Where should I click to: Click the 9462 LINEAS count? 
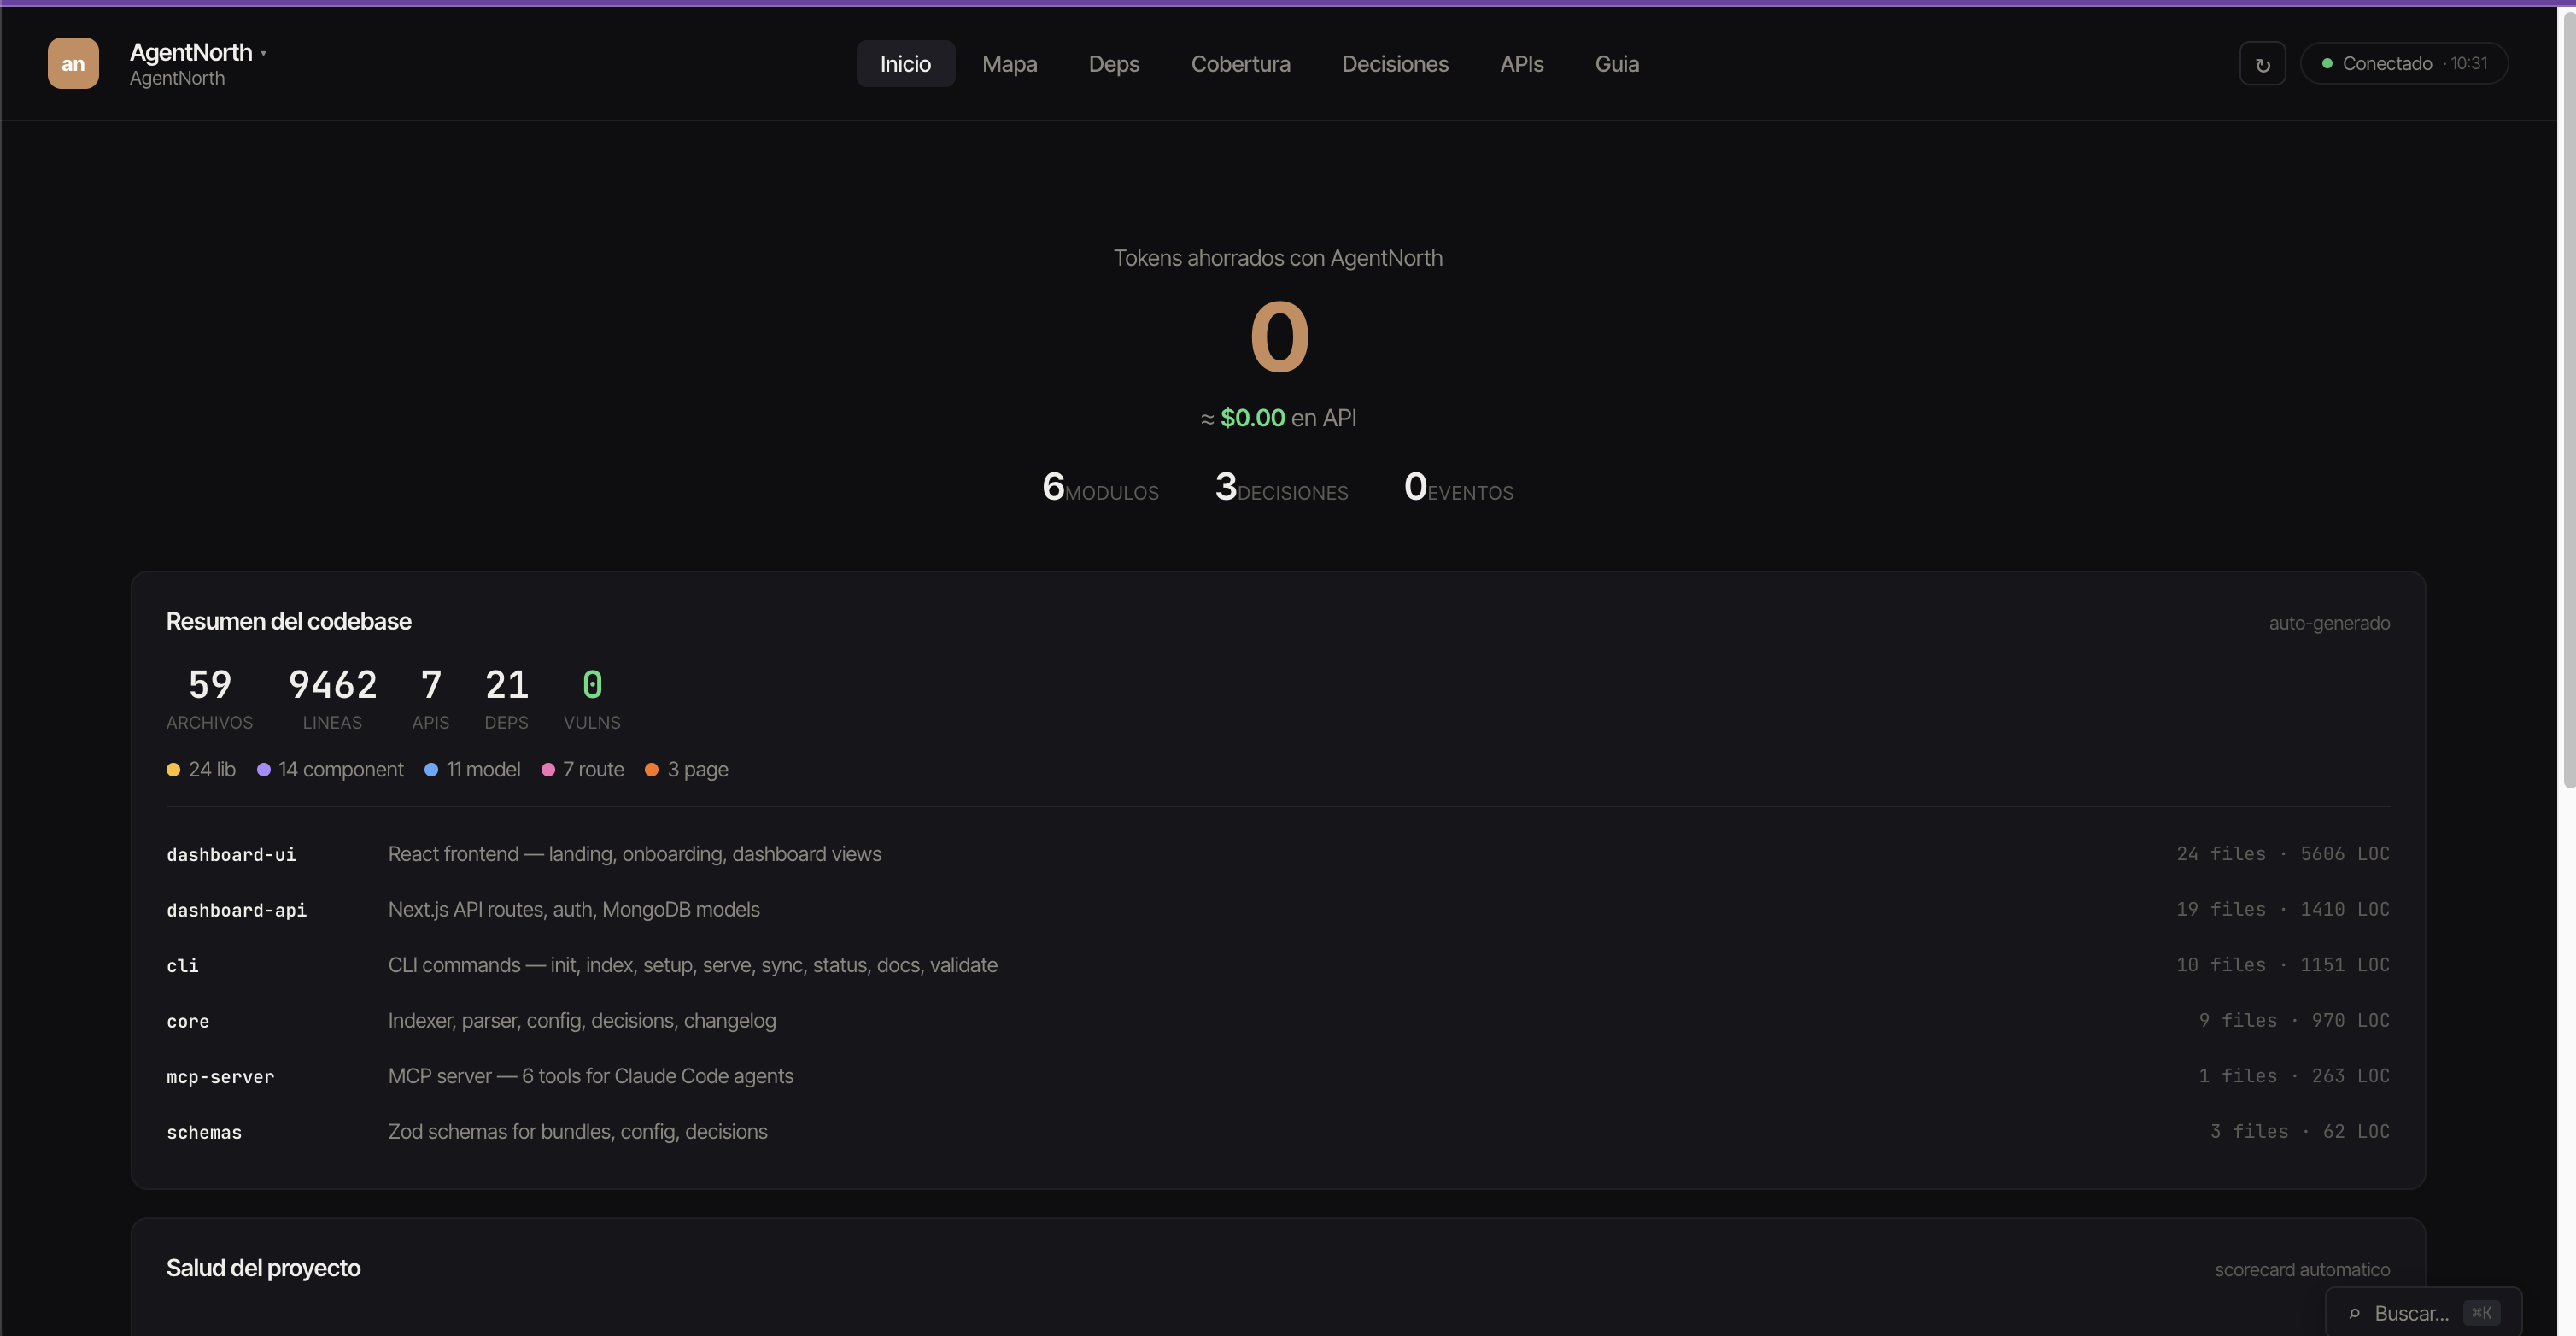(332, 698)
